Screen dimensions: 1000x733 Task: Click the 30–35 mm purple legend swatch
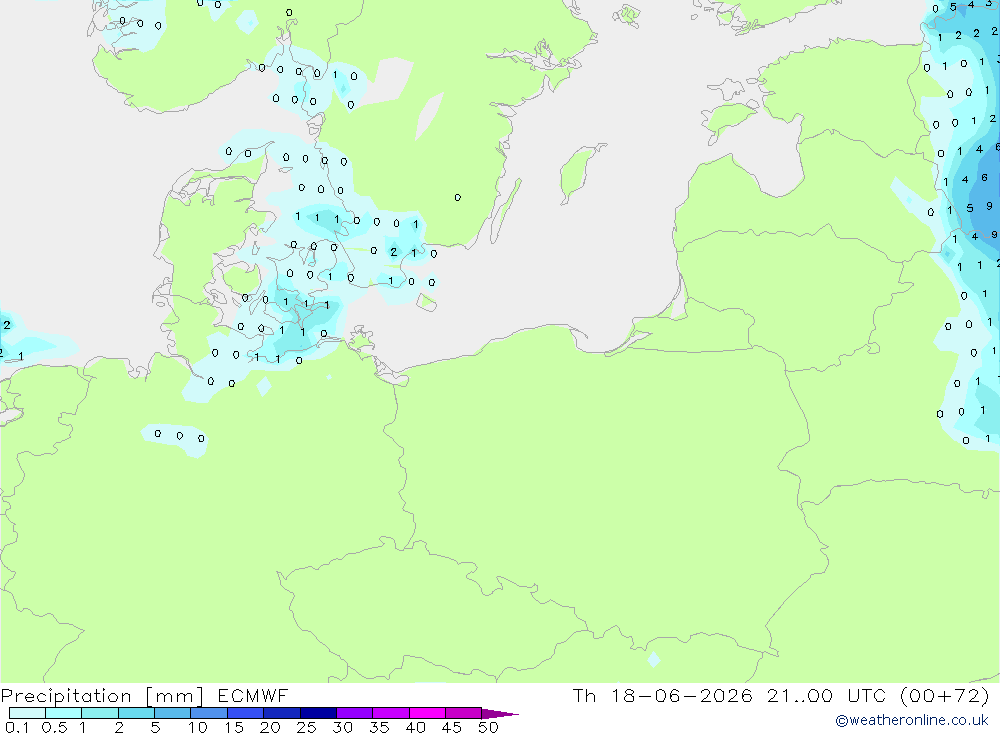click(355, 713)
